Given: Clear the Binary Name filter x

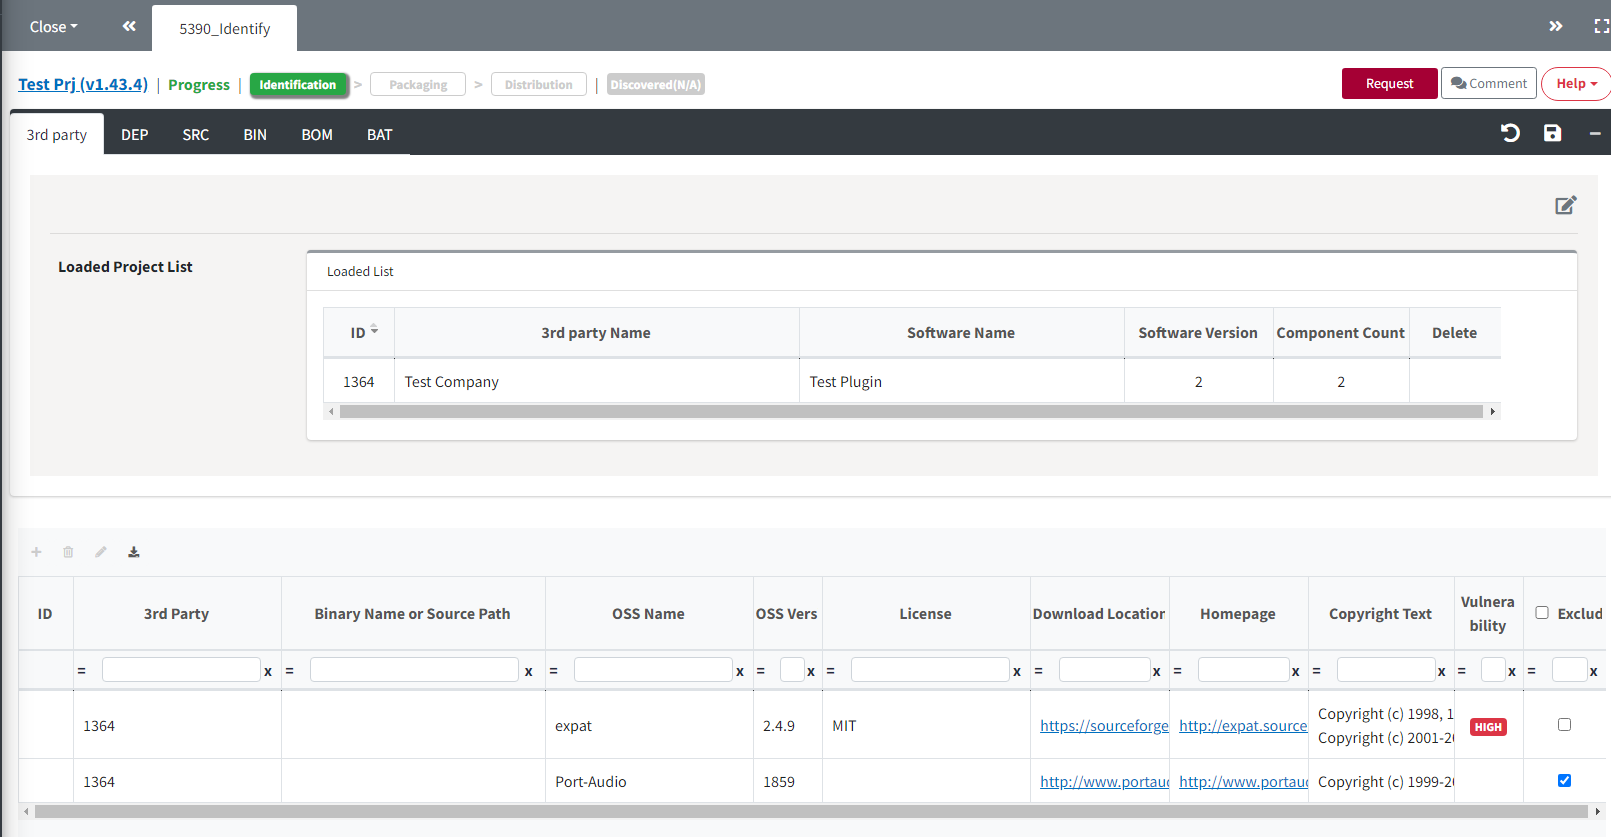Looking at the screenshot, I should click(529, 671).
